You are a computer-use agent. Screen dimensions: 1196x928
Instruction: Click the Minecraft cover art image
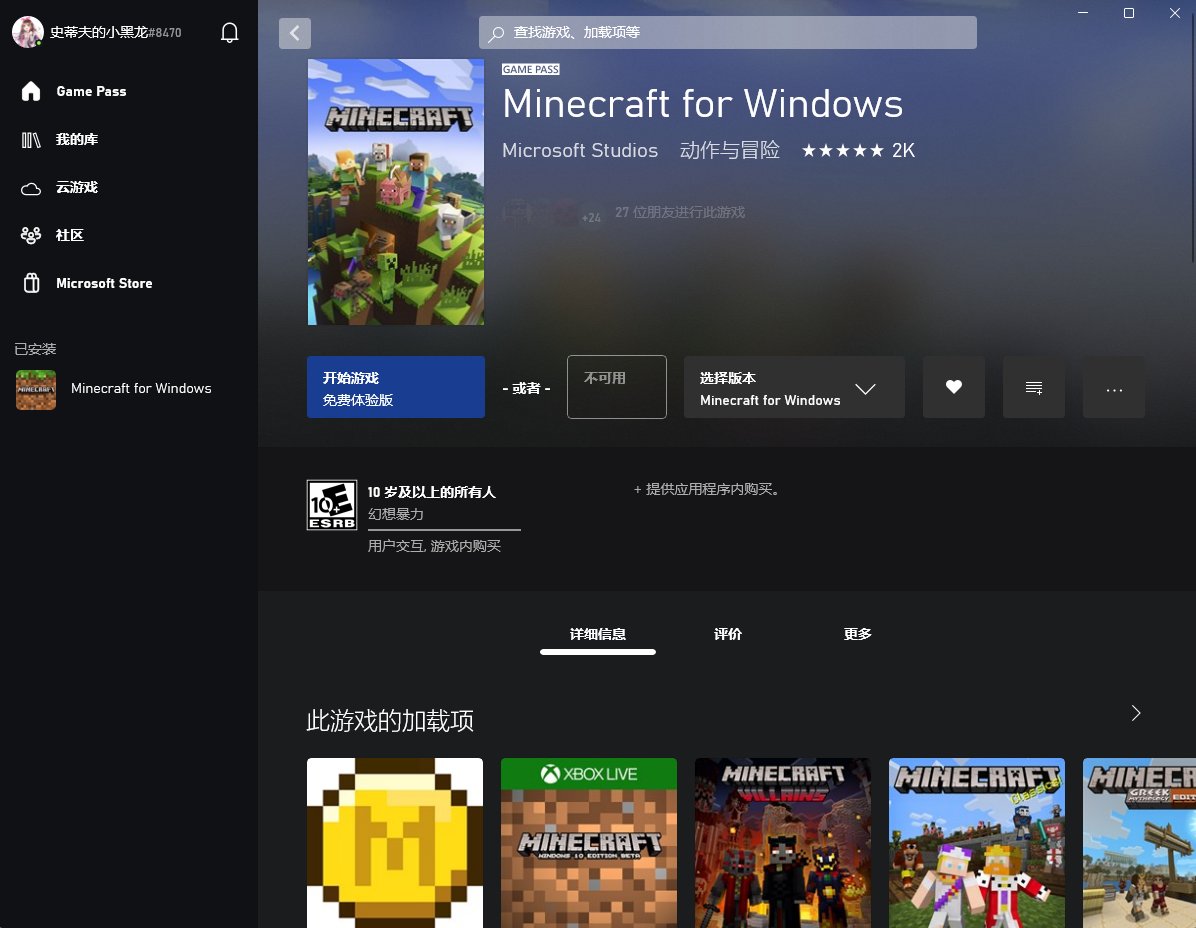[396, 192]
